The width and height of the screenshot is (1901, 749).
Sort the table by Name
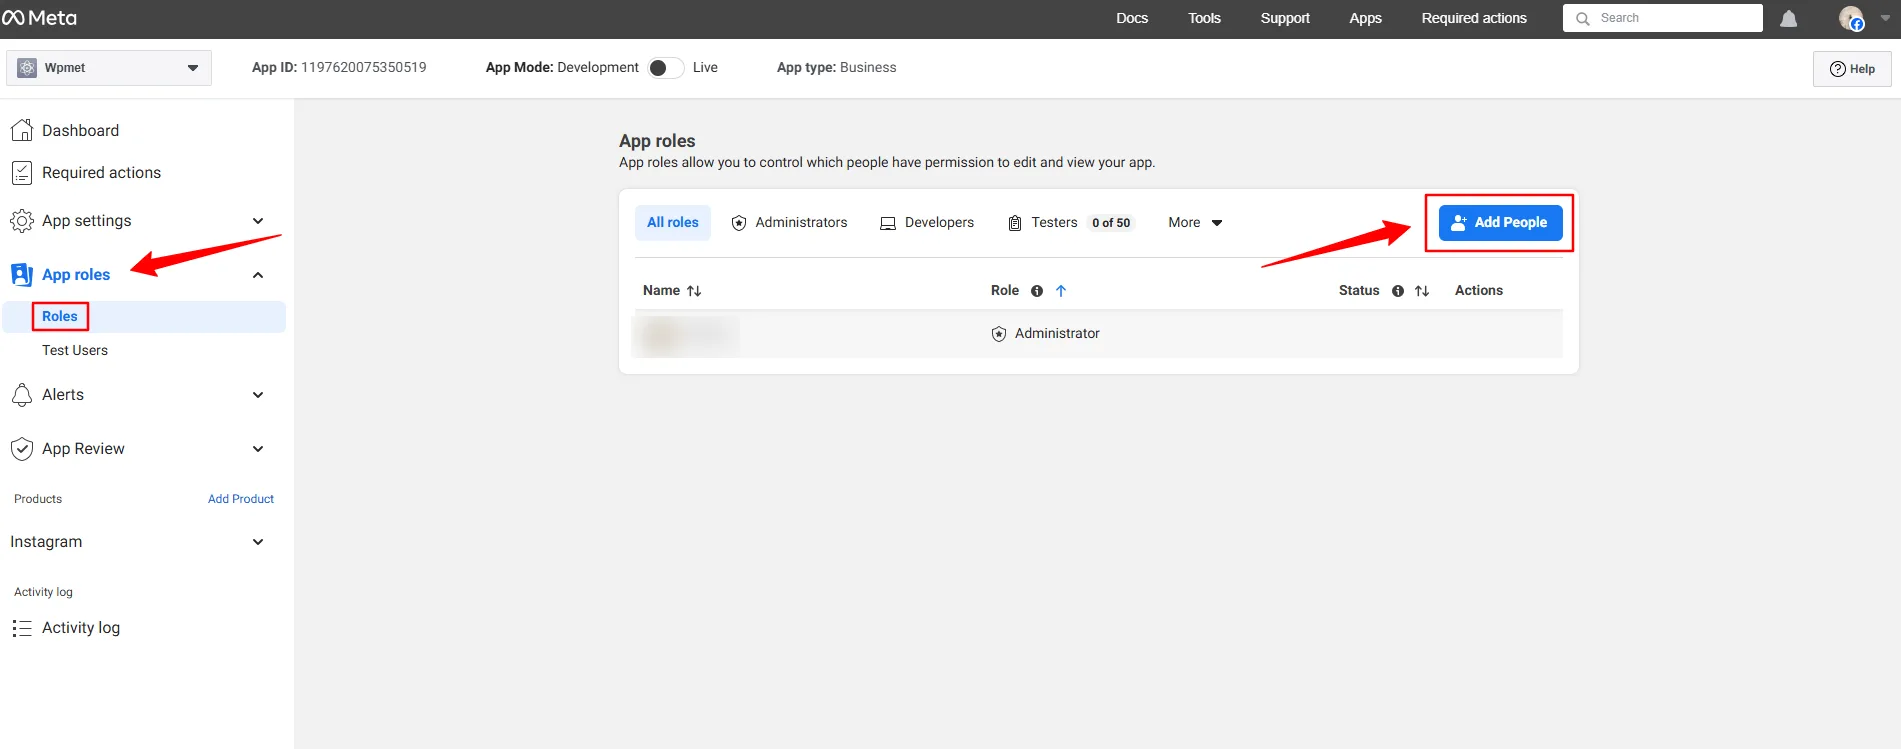tap(694, 291)
